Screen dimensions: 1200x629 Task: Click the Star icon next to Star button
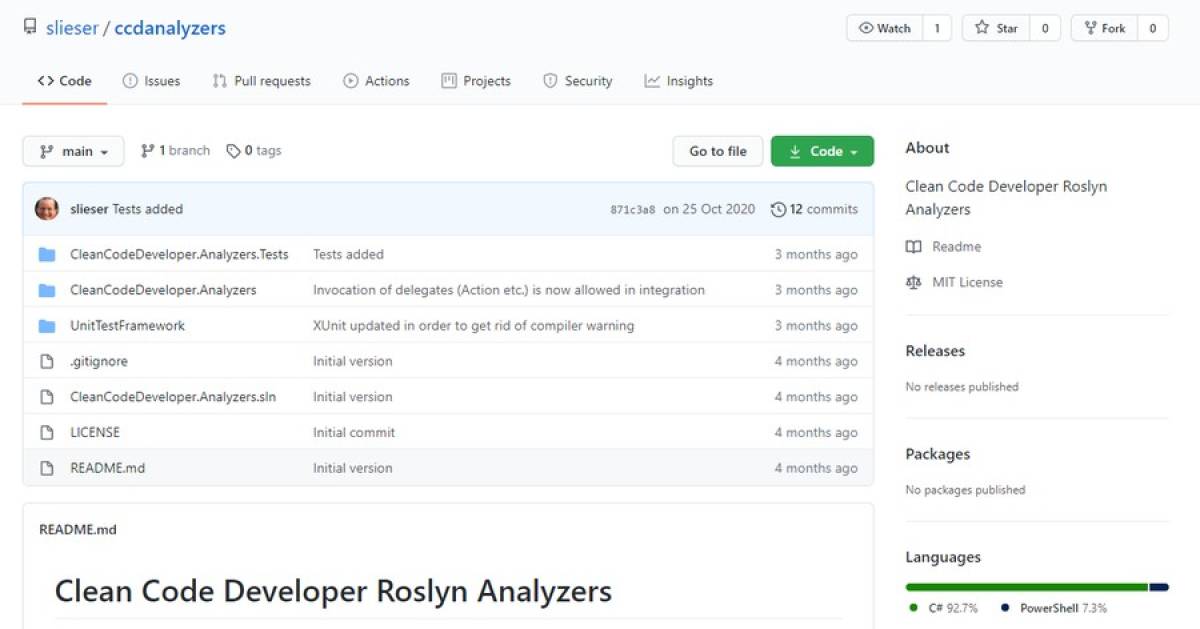coord(982,28)
